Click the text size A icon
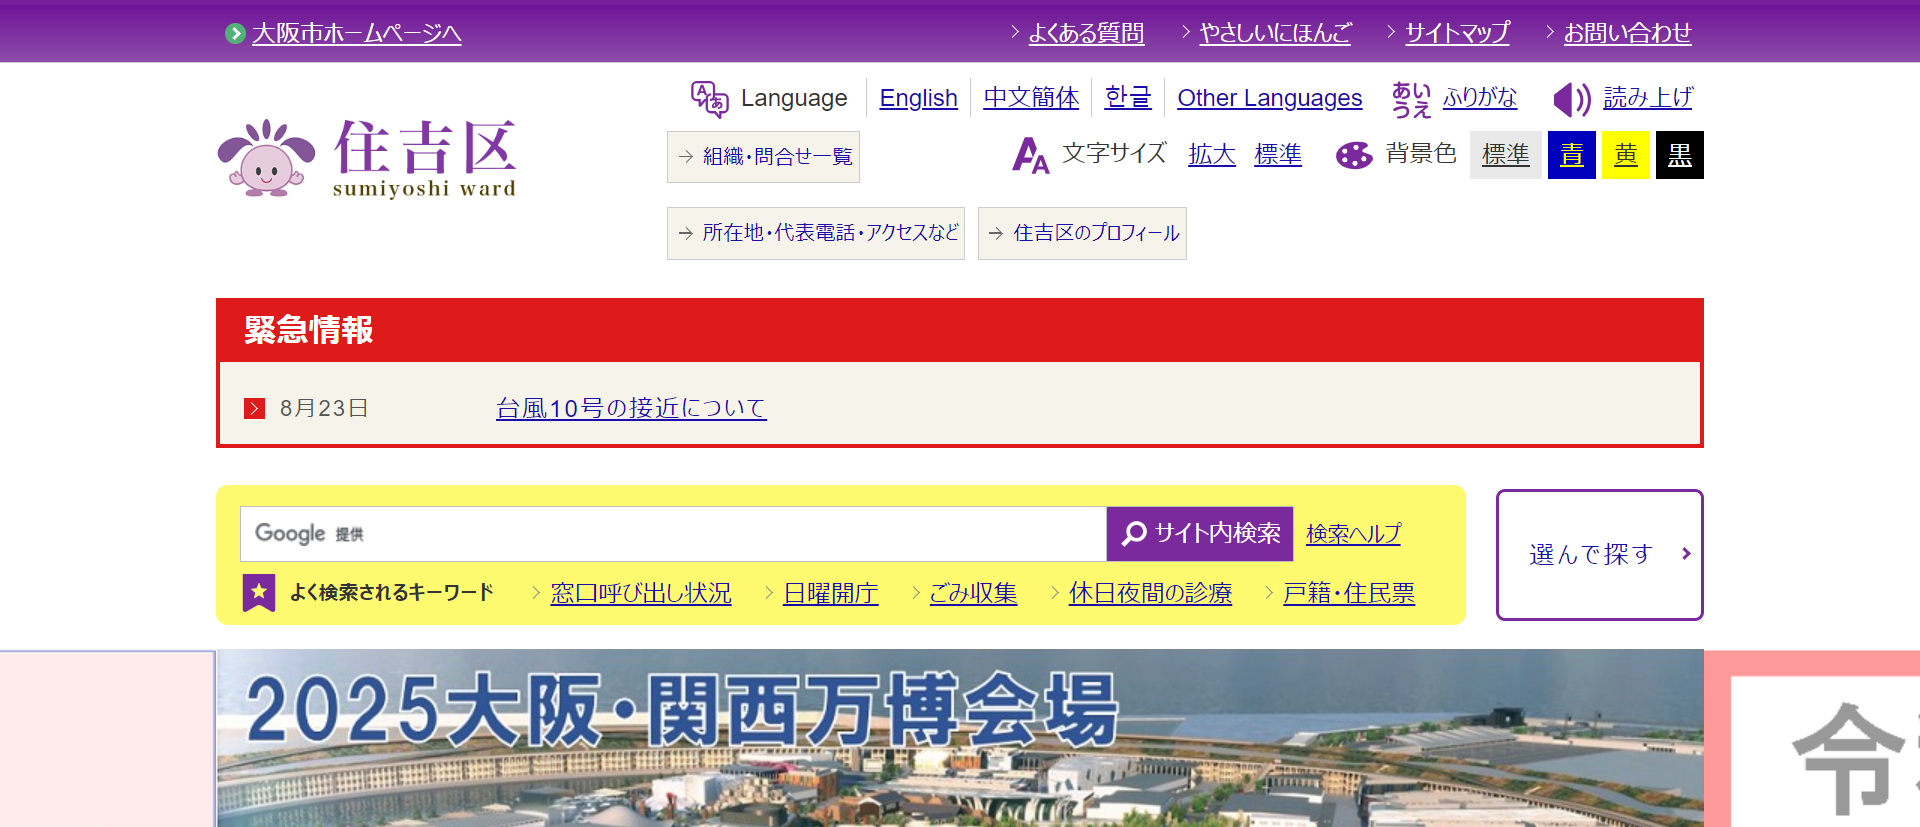 (1030, 155)
